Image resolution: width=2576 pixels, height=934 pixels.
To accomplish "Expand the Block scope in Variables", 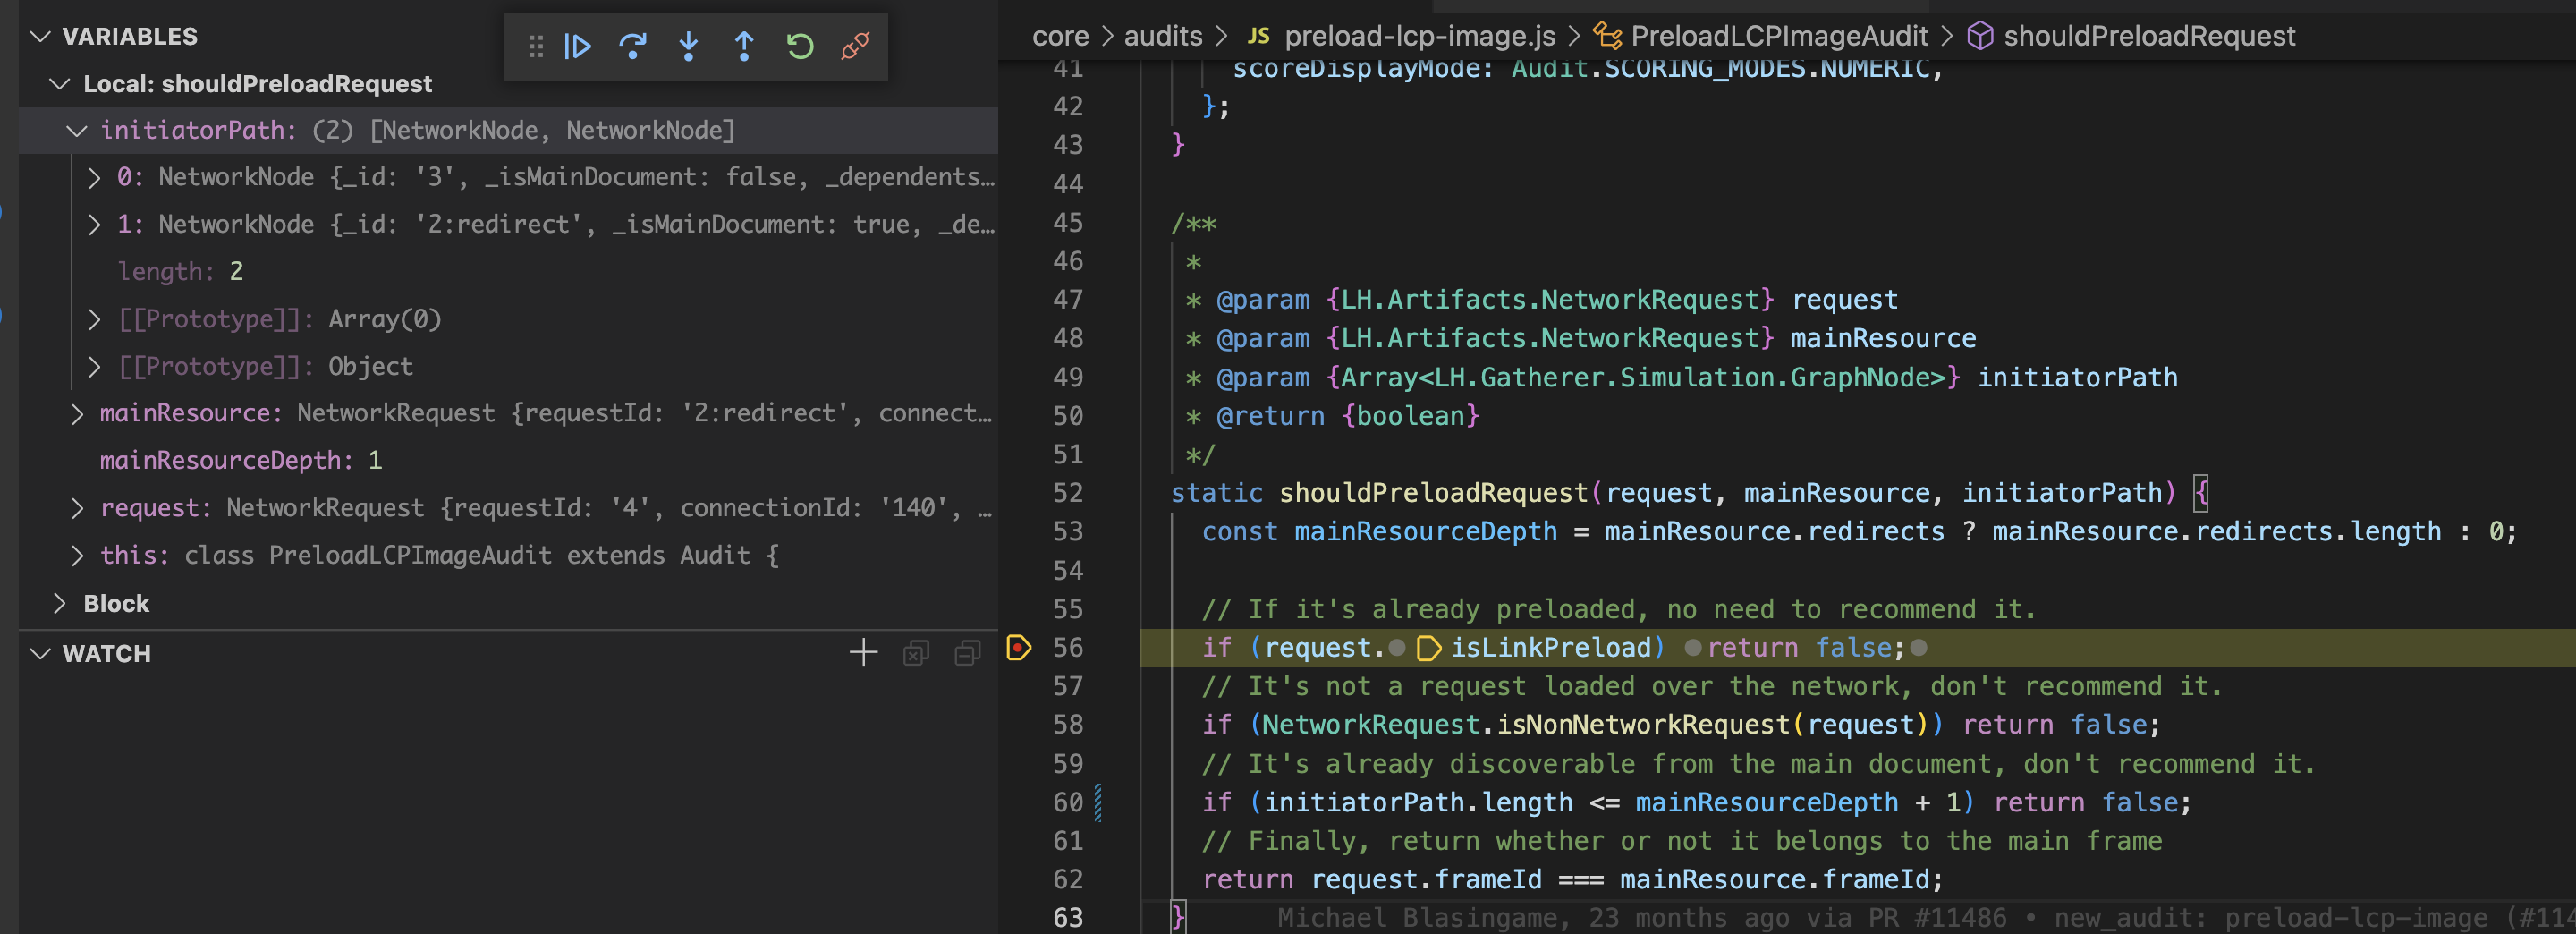I will [59, 602].
